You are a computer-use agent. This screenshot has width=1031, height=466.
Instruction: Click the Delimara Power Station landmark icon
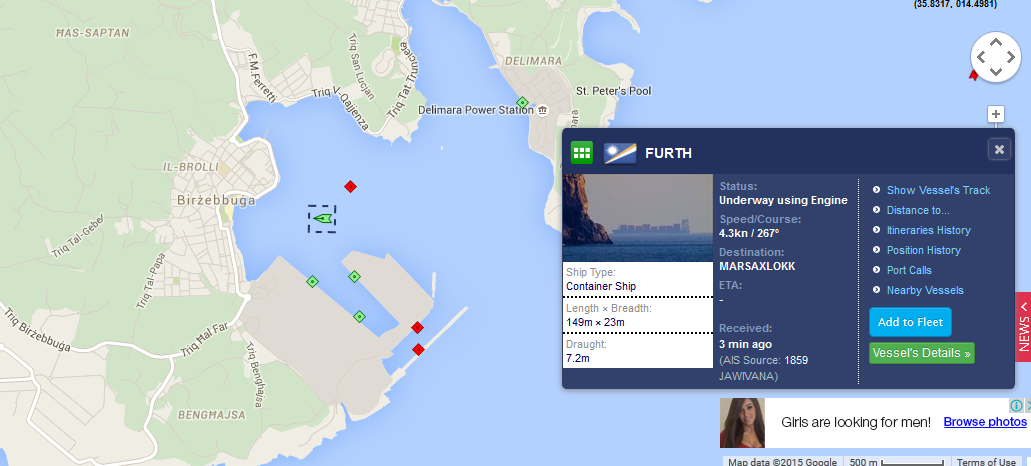[542, 110]
